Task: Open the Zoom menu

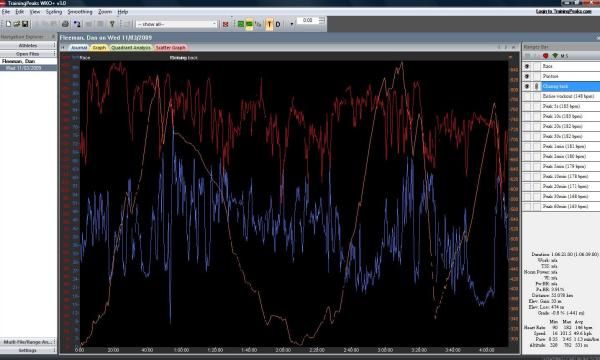Action: click(x=104, y=12)
